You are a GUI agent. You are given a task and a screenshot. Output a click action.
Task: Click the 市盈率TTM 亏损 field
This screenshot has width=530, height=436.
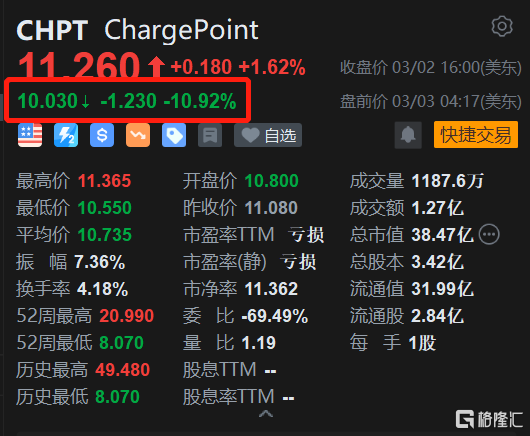(254, 235)
